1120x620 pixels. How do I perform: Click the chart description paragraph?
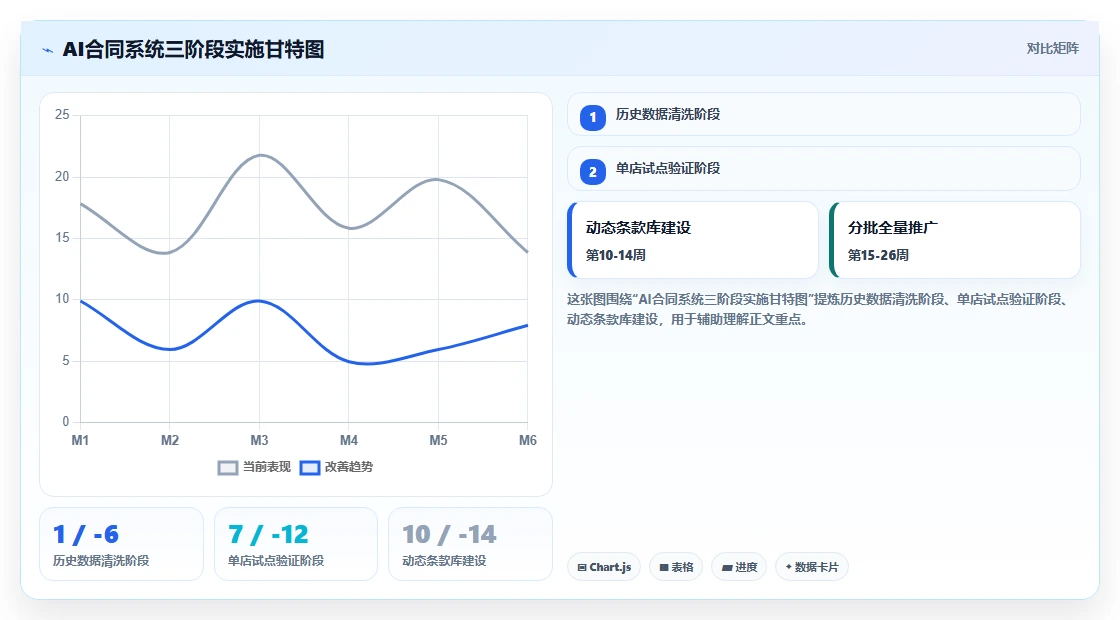(x=819, y=309)
